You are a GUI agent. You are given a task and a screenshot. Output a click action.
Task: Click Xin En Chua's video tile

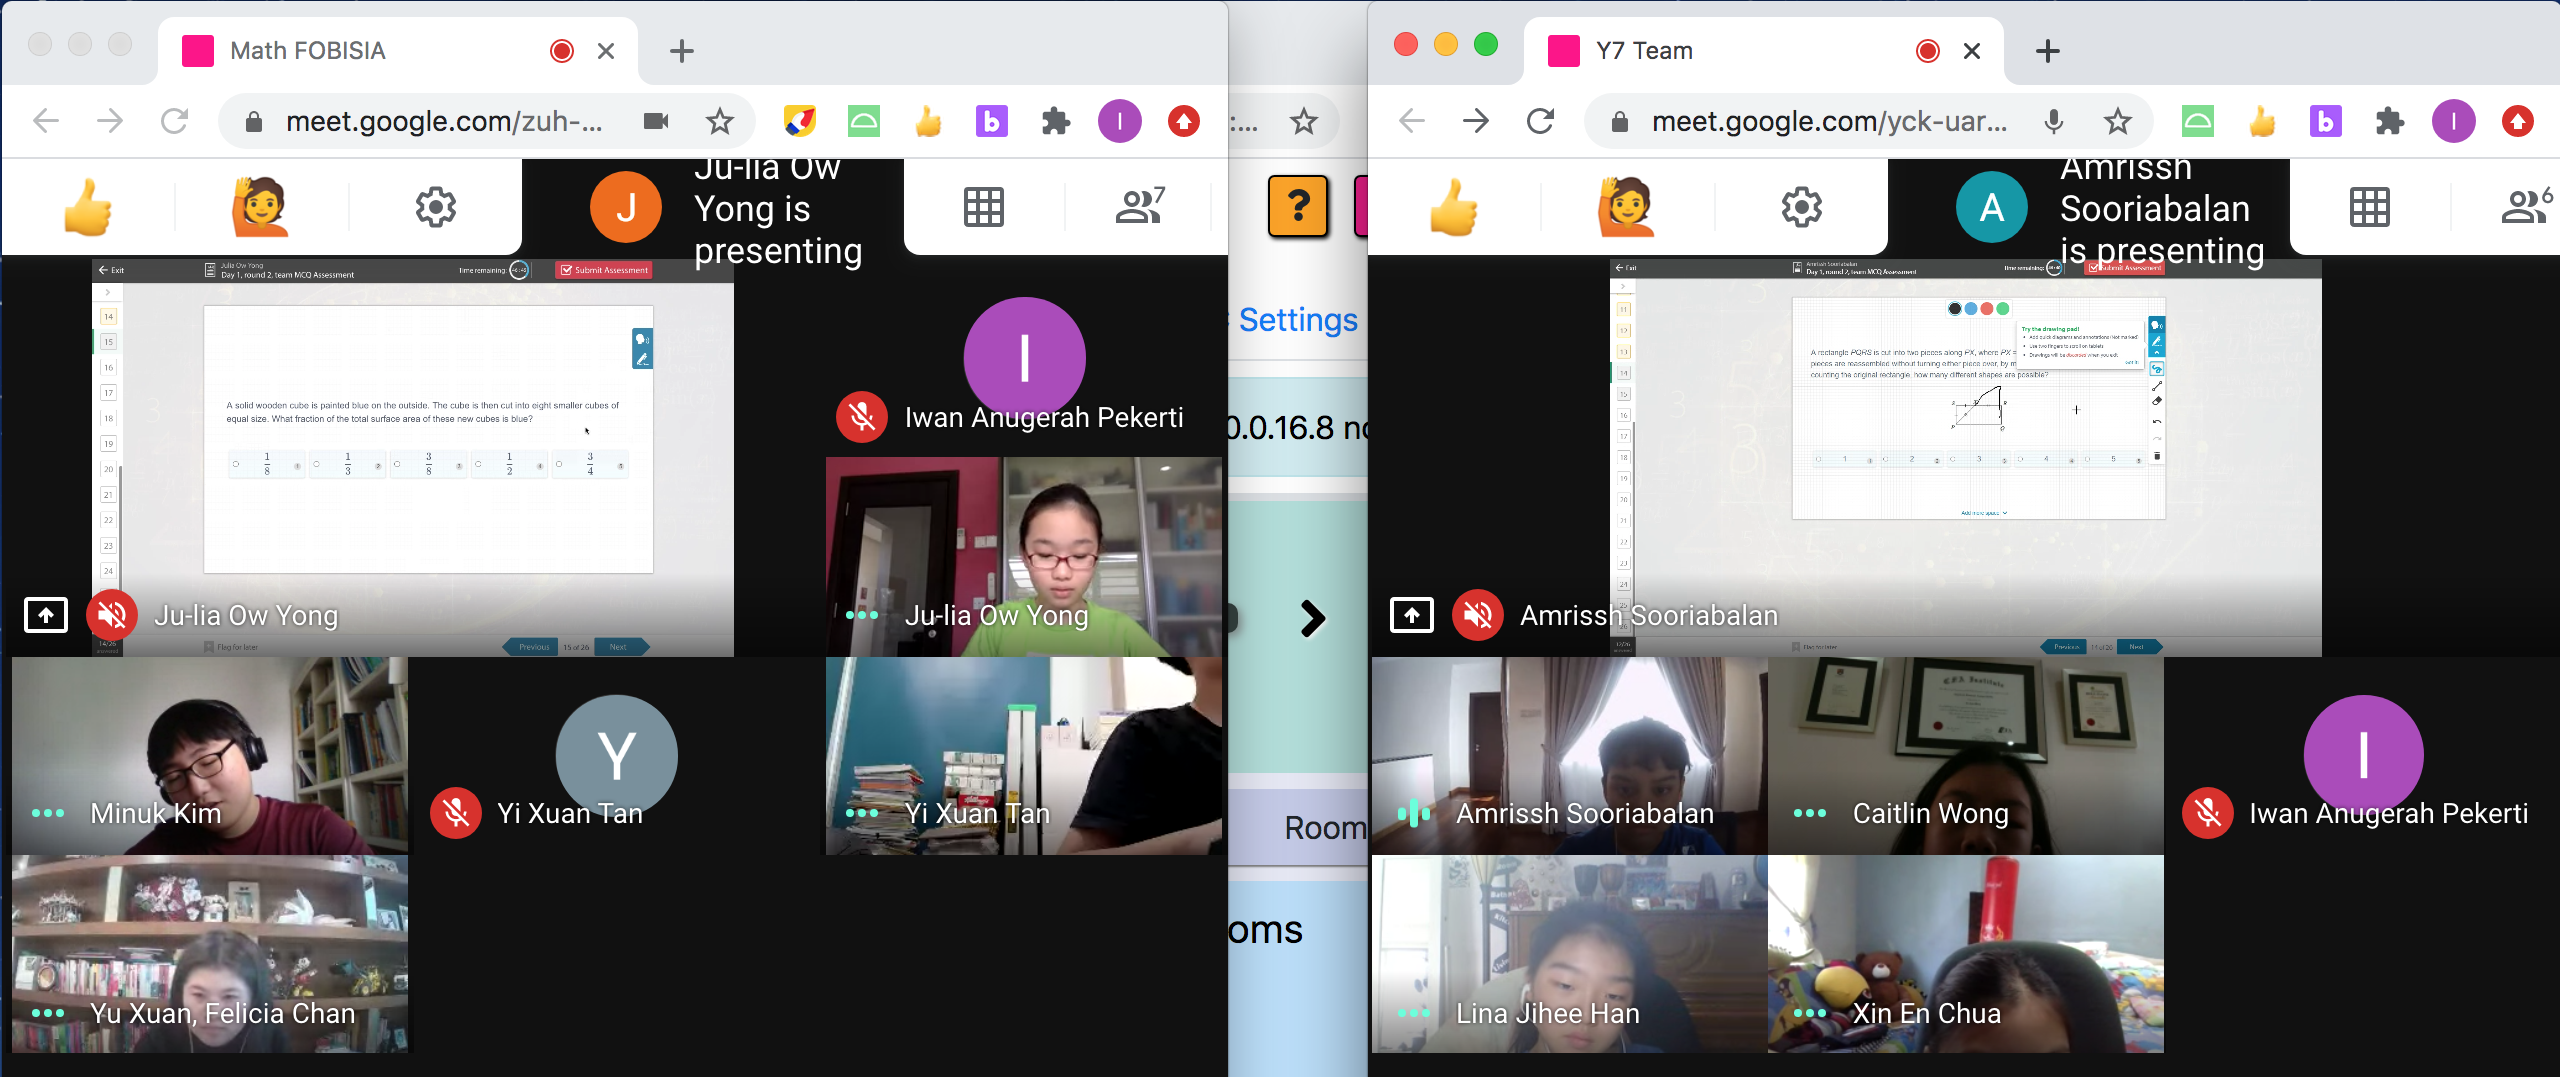(x=1966, y=954)
